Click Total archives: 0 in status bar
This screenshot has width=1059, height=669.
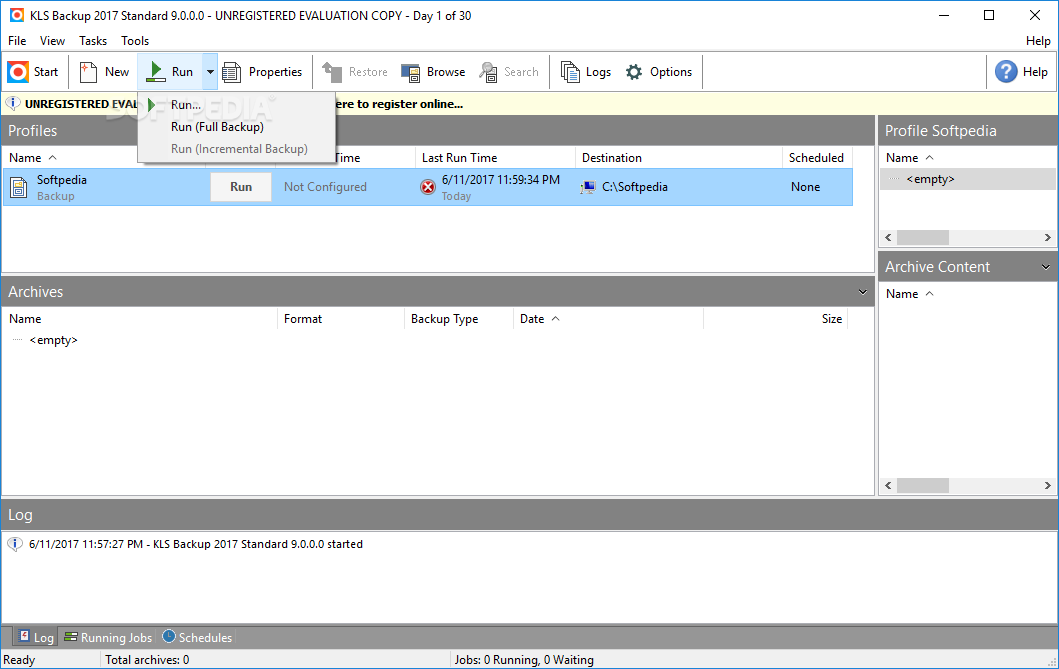pyautogui.click(x=147, y=660)
